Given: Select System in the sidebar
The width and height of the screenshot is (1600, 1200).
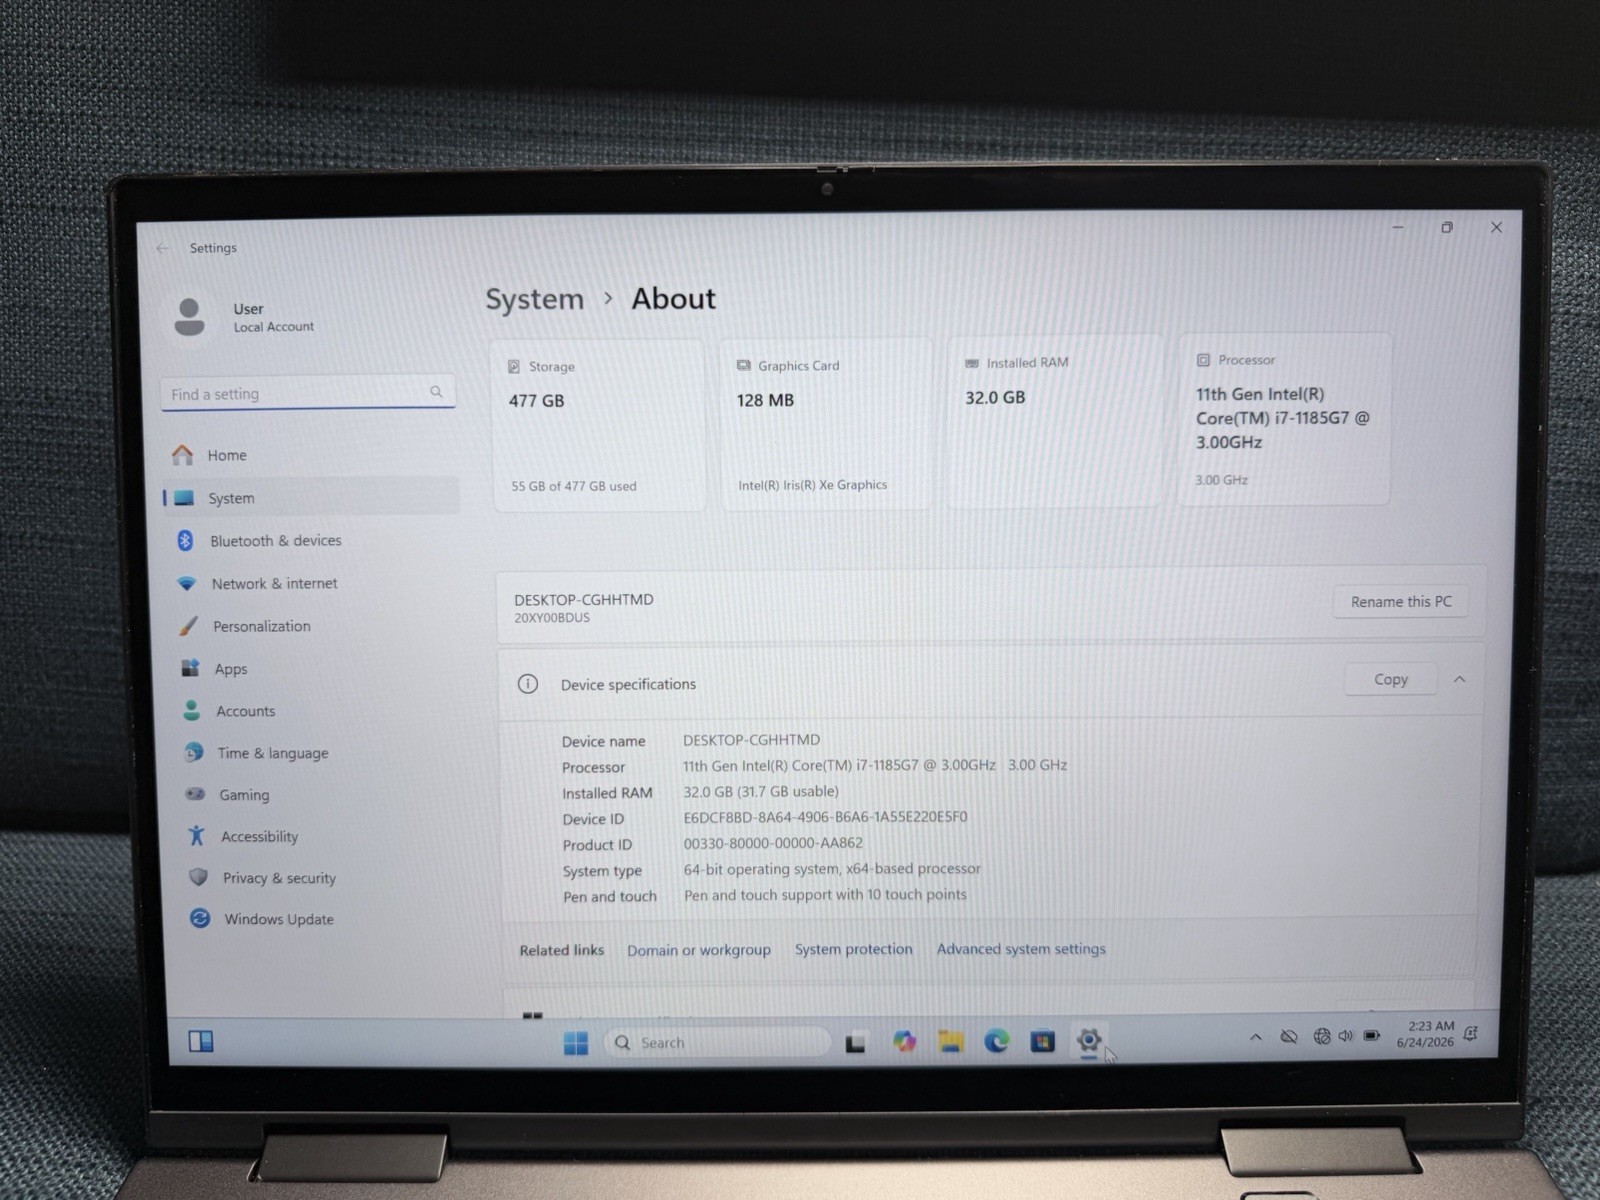Looking at the screenshot, I should (310, 498).
